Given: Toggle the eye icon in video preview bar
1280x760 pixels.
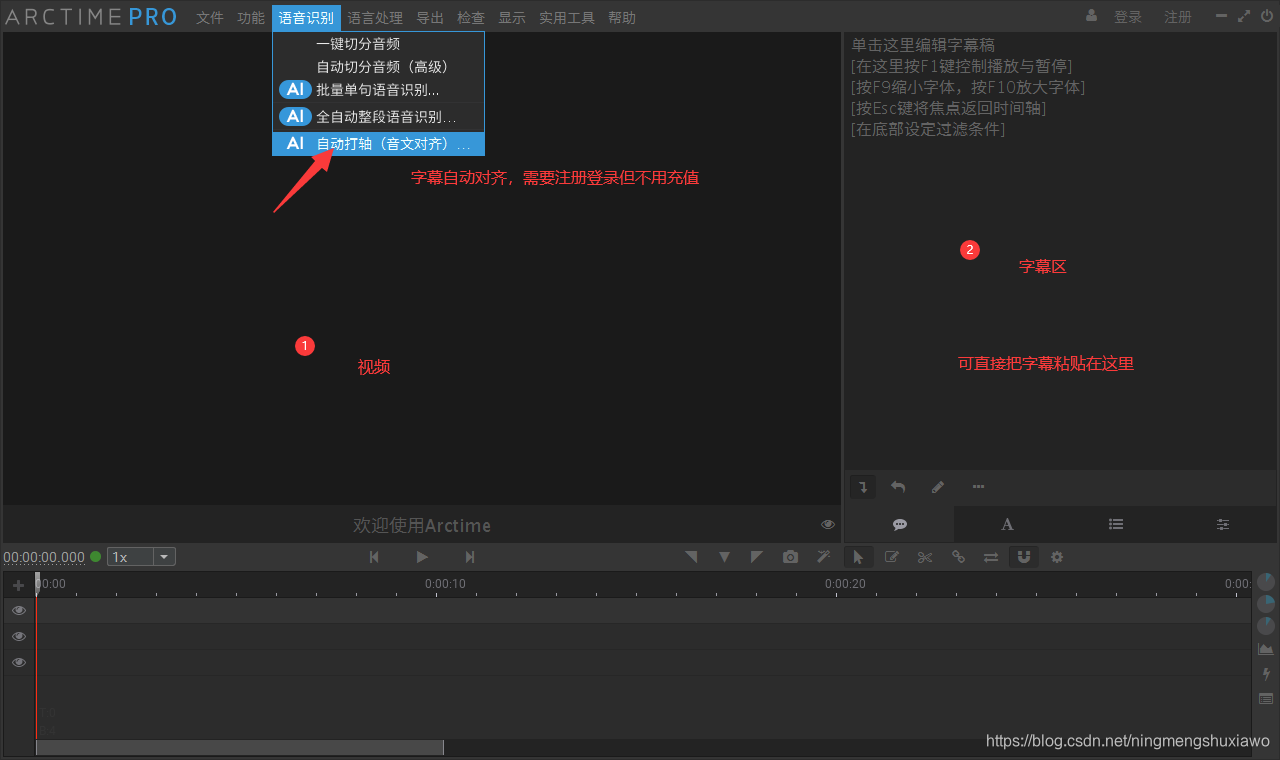Looking at the screenshot, I should (x=828, y=524).
